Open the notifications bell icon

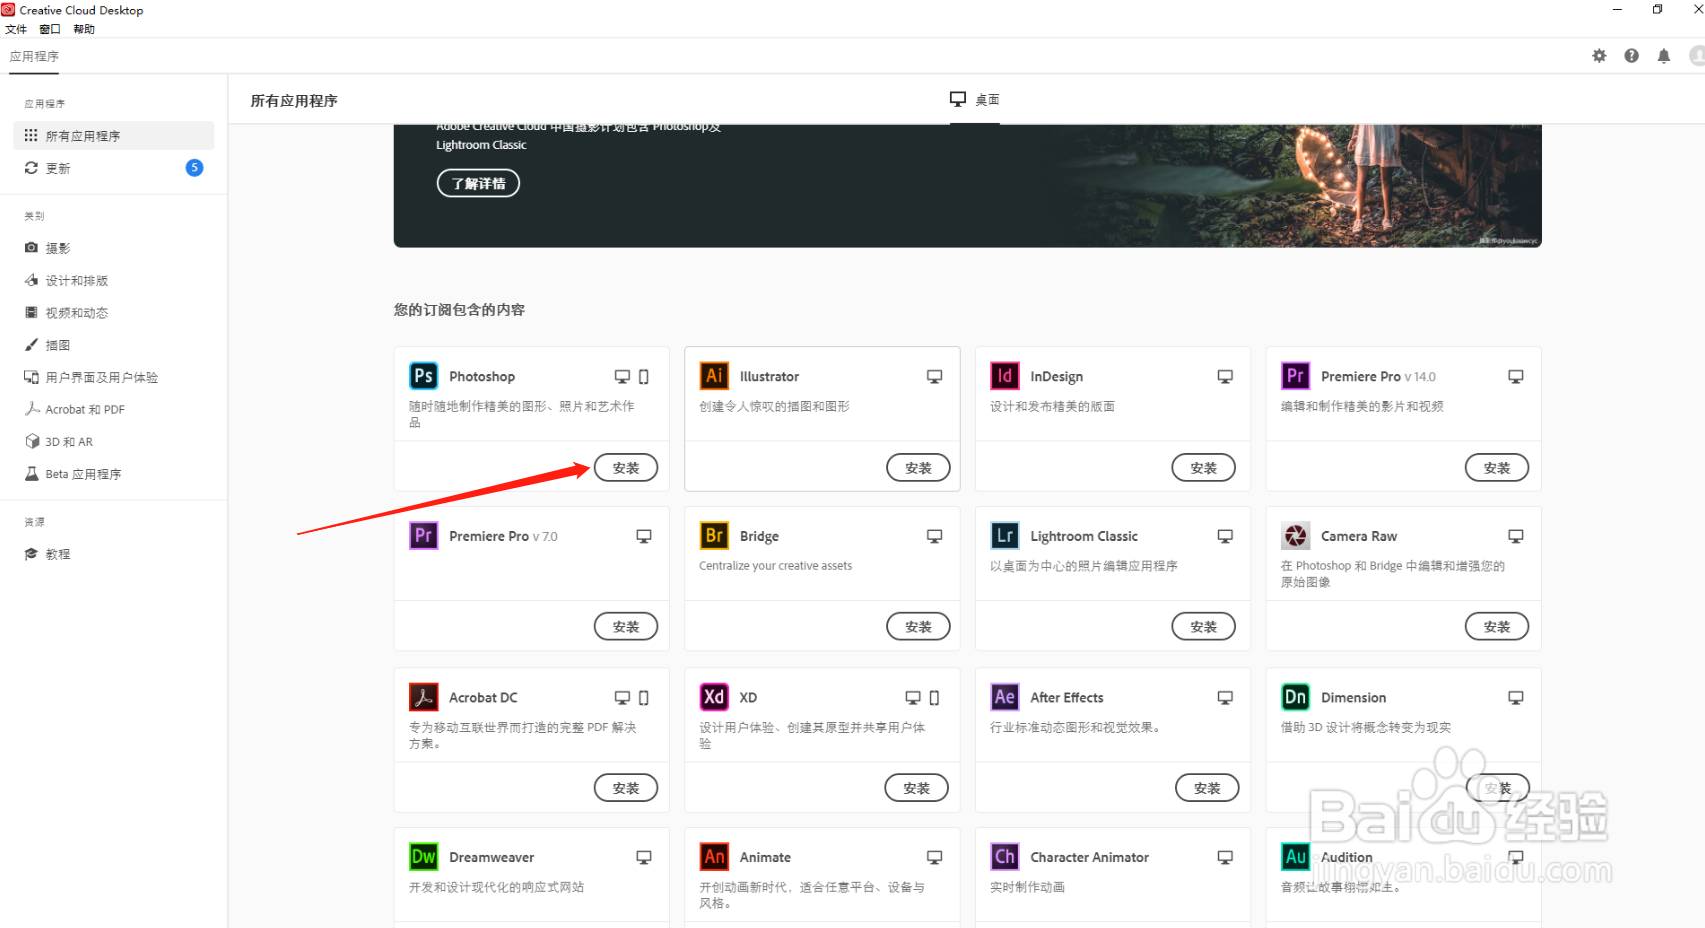pyautogui.click(x=1664, y=56)
